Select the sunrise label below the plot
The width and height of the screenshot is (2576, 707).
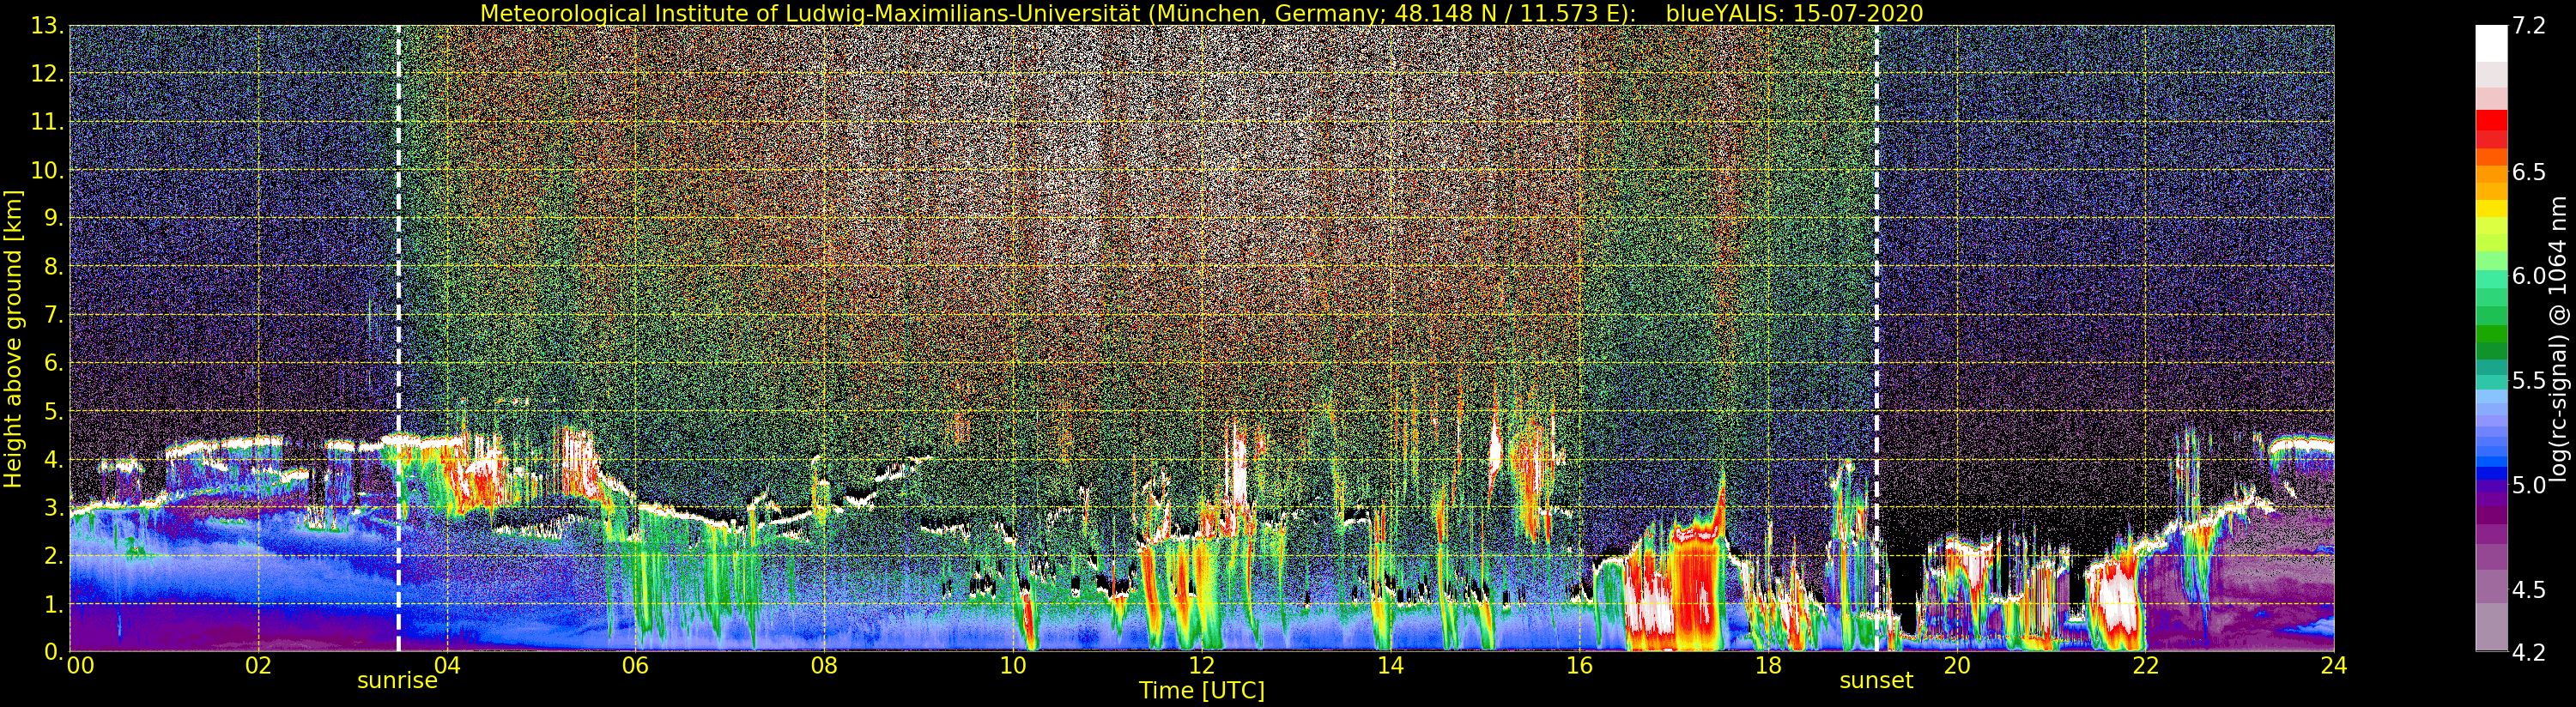pyautogui.click(x=398, y=681)
